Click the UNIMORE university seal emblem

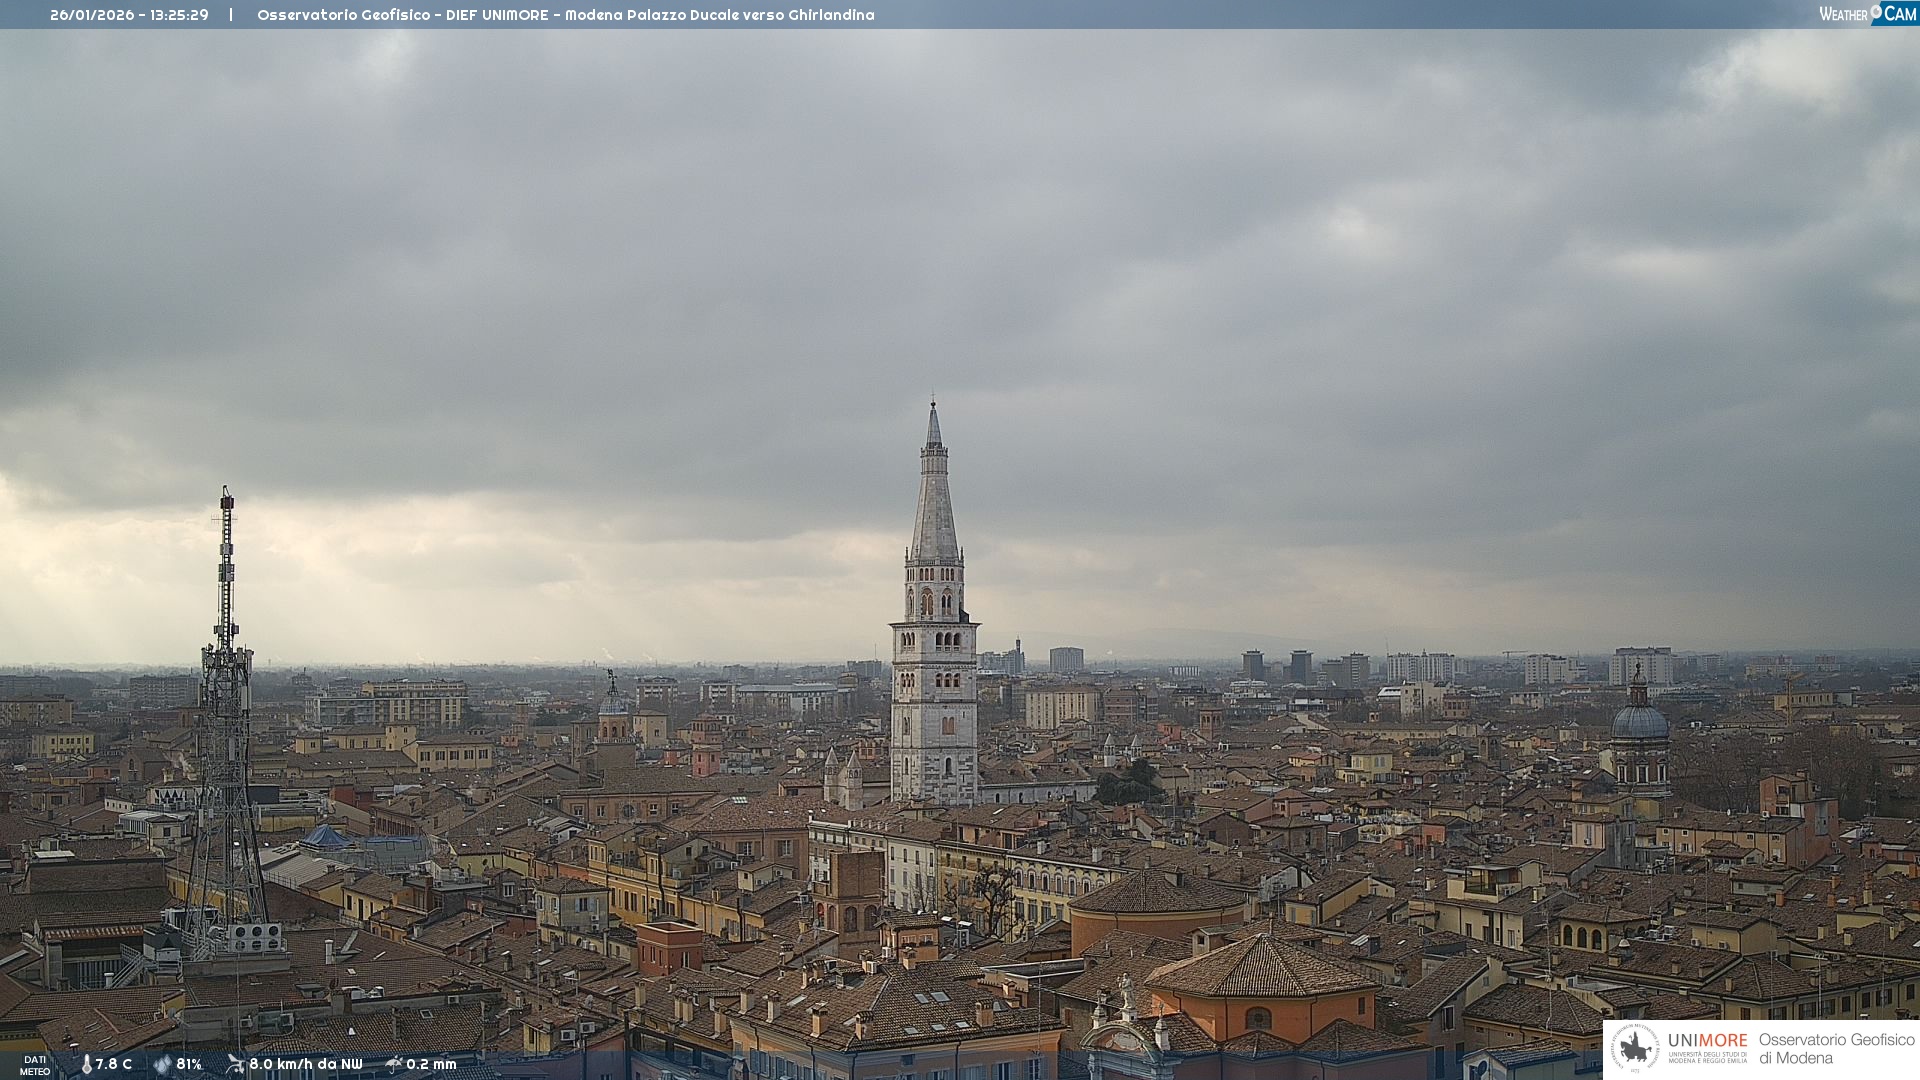pos(1635,1048)
